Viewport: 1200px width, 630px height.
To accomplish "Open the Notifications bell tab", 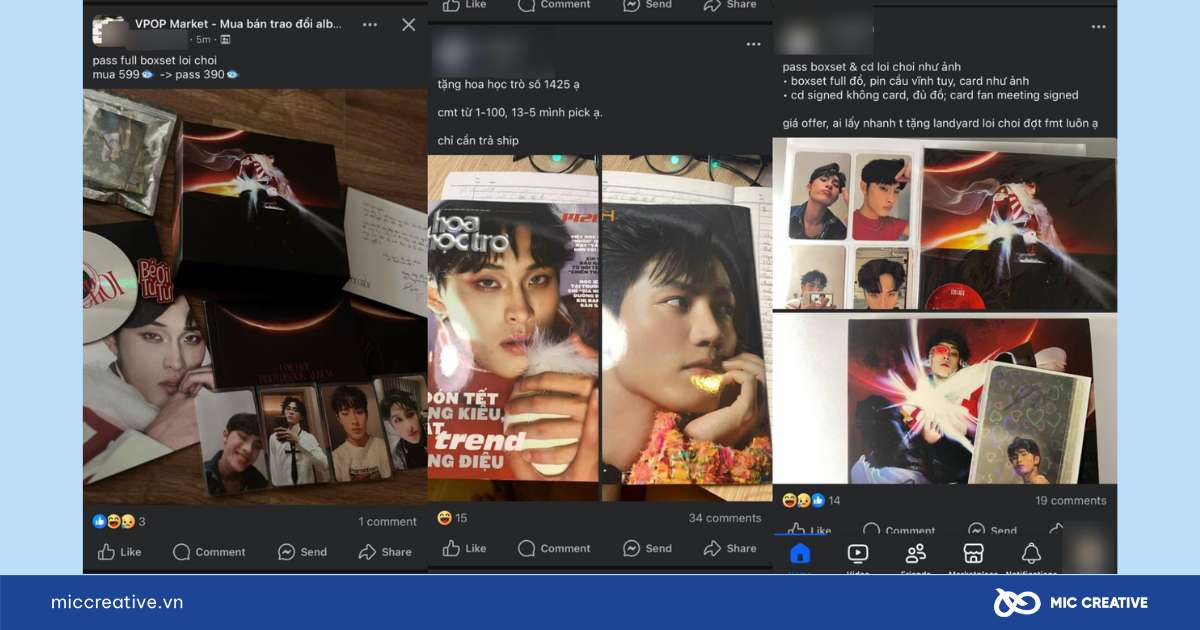I will click(1031, 557).
